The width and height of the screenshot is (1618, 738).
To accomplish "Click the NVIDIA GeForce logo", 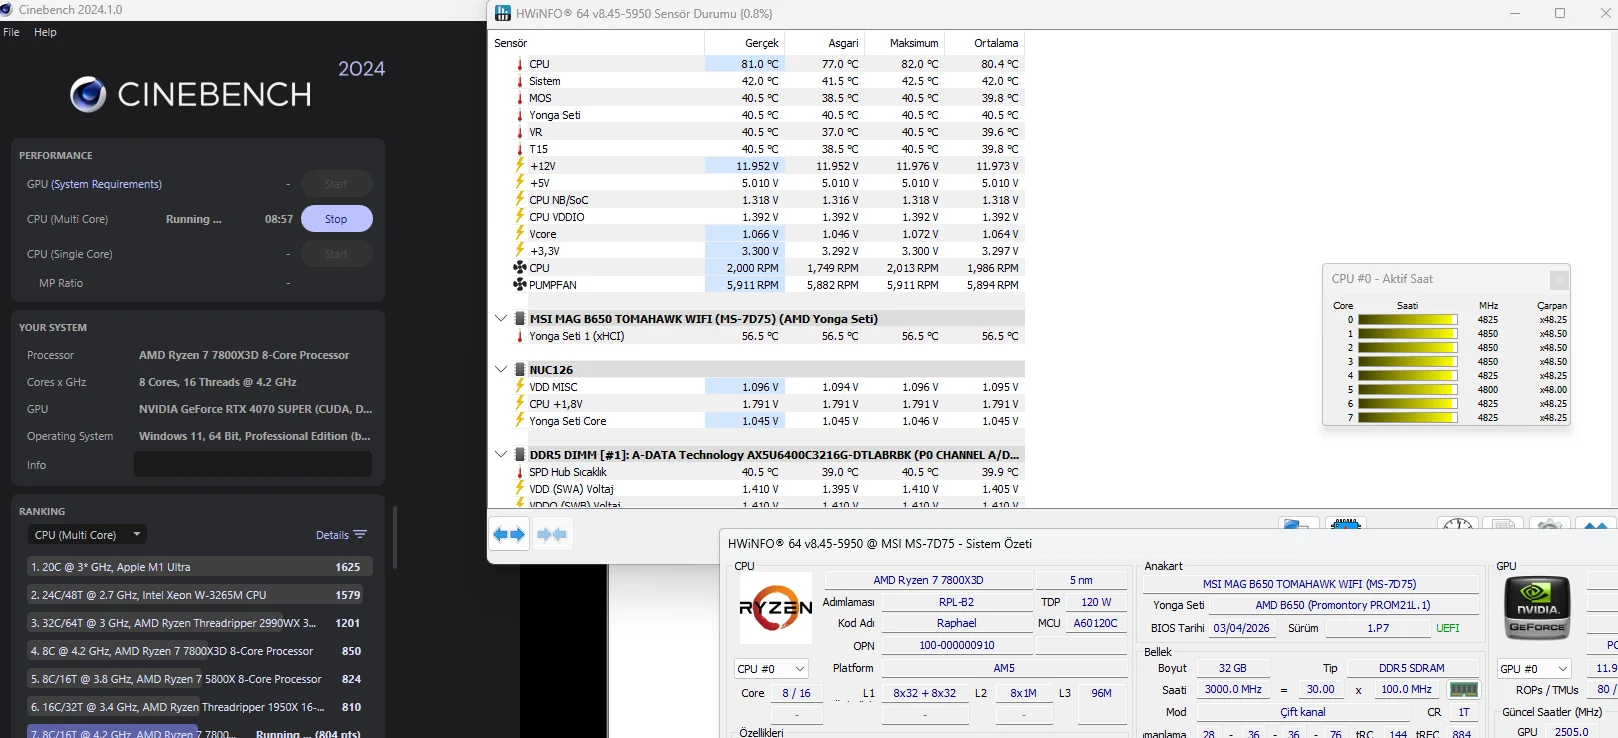I will point(1537,608).
